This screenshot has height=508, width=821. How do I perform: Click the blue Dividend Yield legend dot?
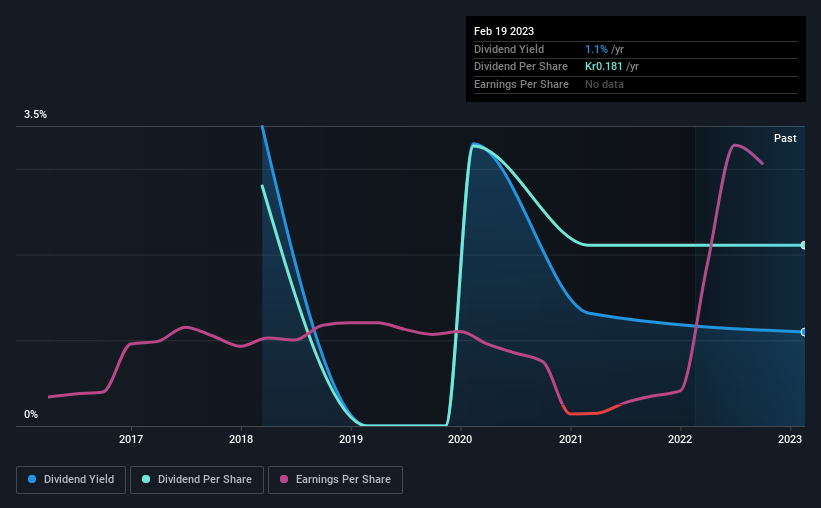(32, 479)
